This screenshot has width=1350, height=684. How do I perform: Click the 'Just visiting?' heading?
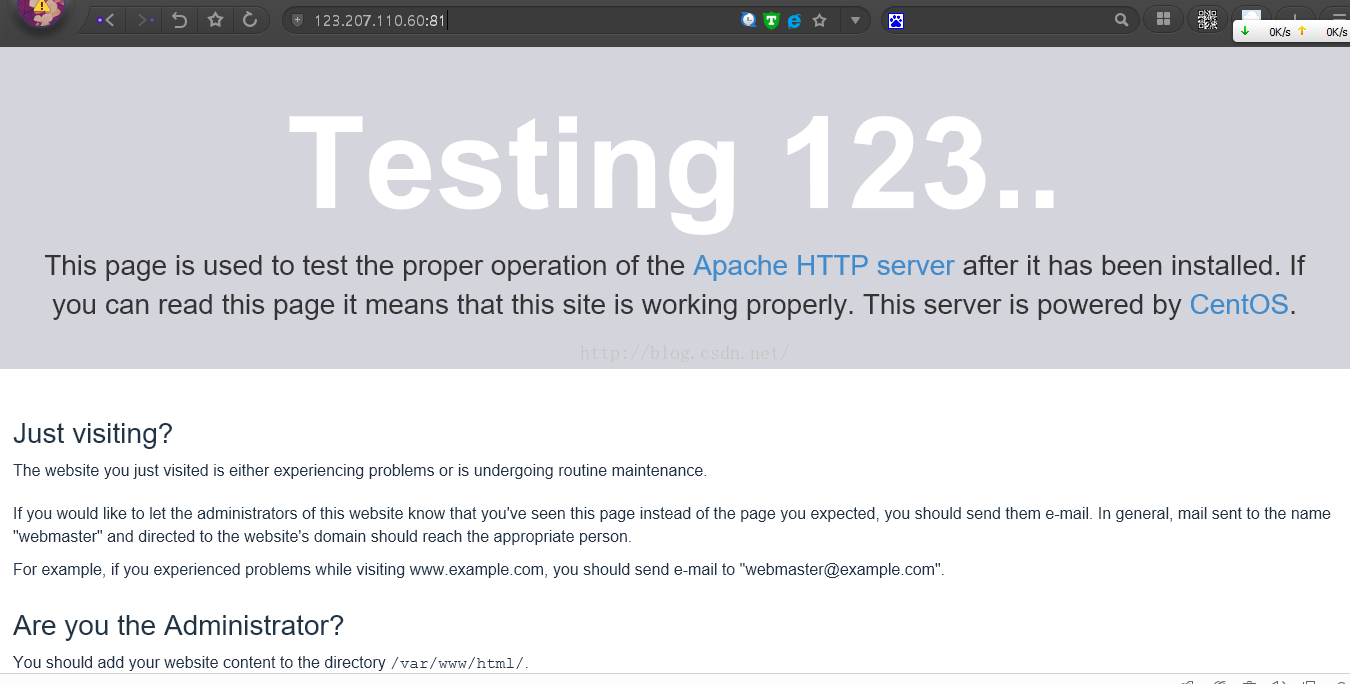tap(93, 433)
